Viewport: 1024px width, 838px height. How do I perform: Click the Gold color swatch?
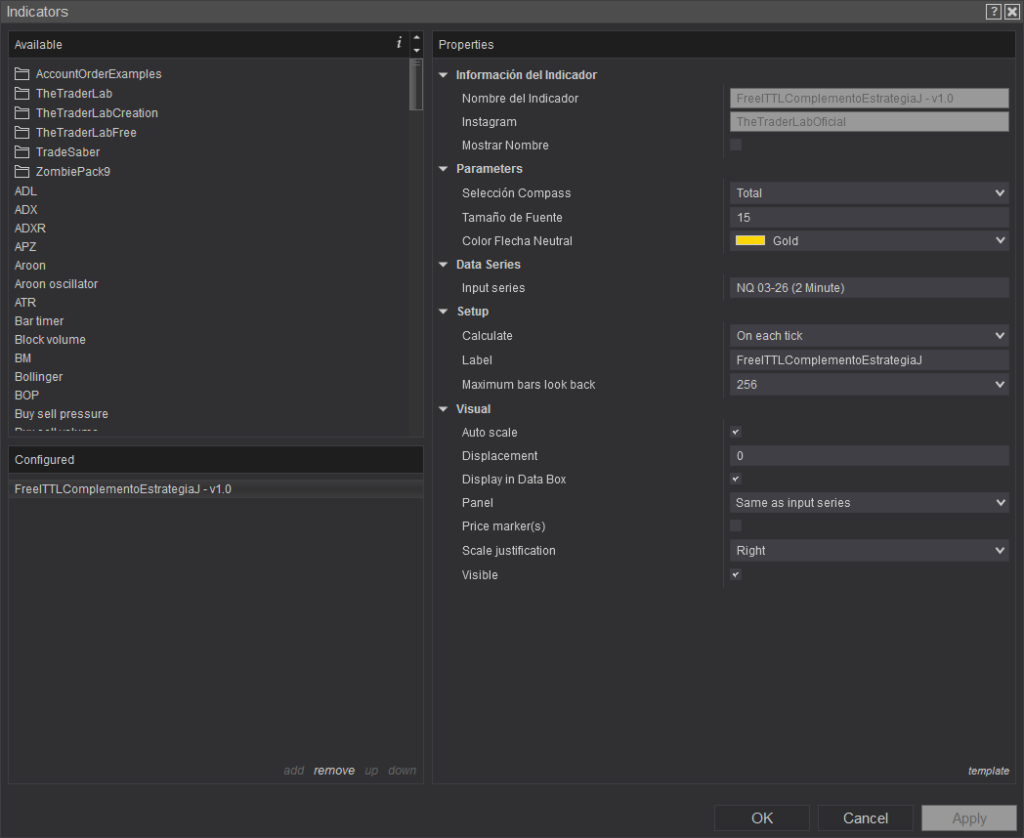click(x=750, y=241)
